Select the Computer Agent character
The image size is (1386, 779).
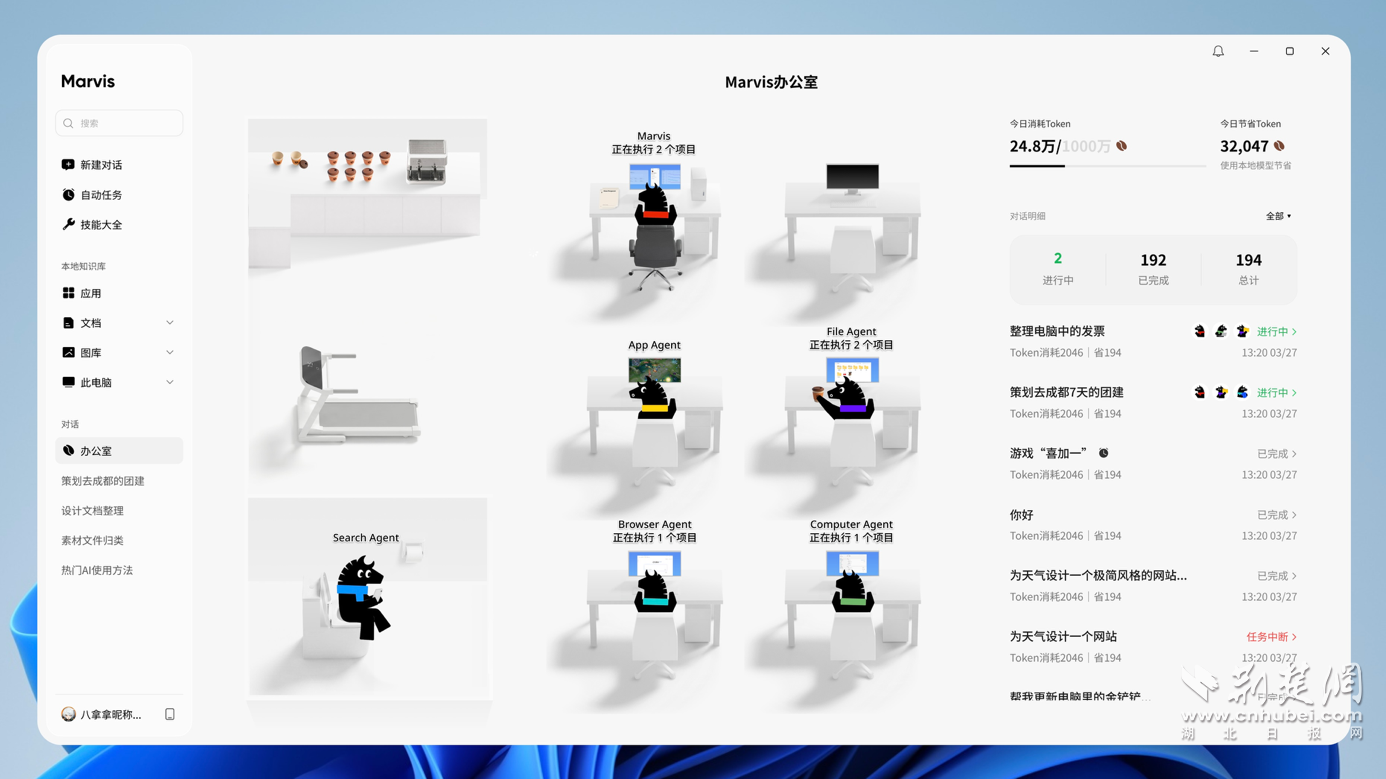853,590
